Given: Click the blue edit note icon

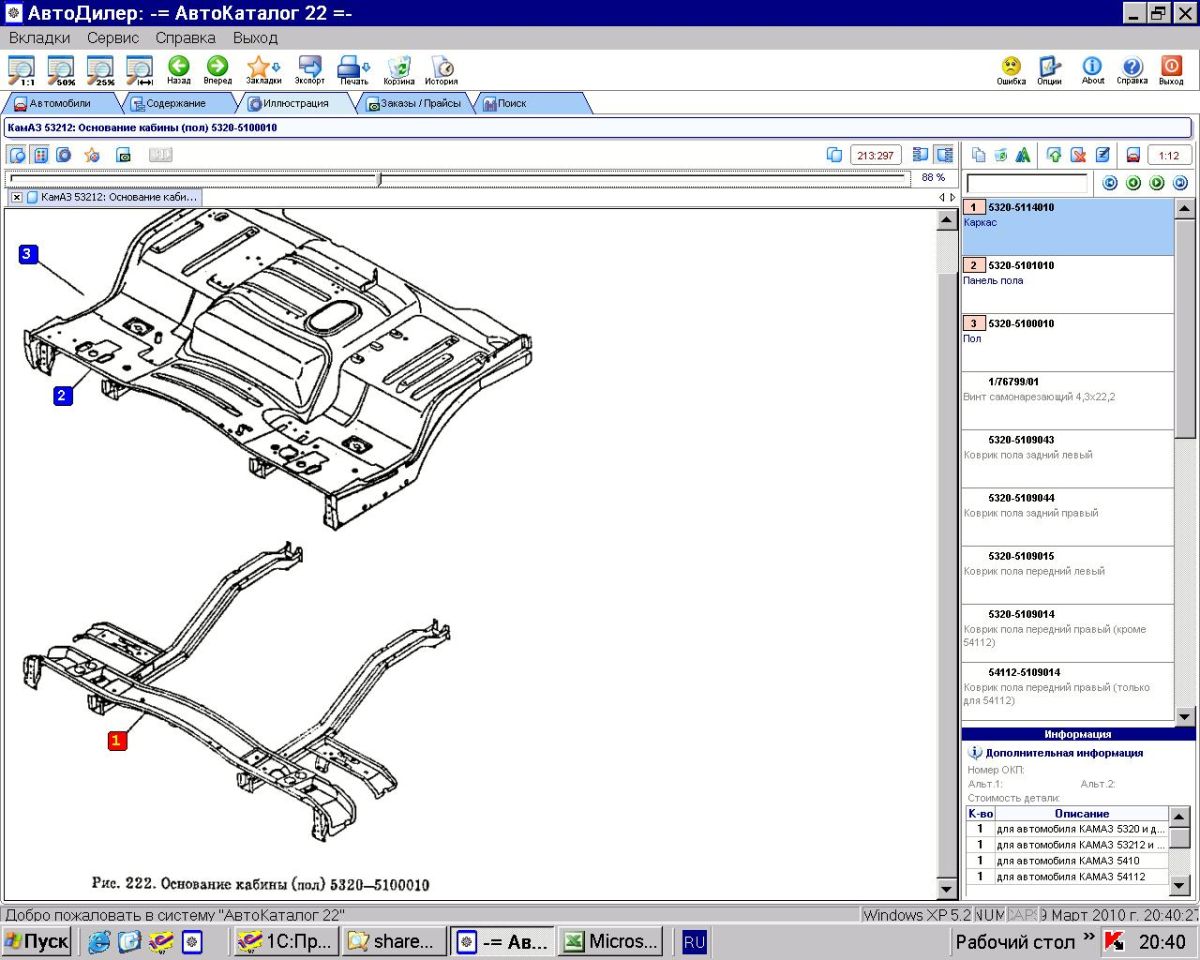Looking at the screenshot, I should pyautogui.click(x=1102, y=155).
